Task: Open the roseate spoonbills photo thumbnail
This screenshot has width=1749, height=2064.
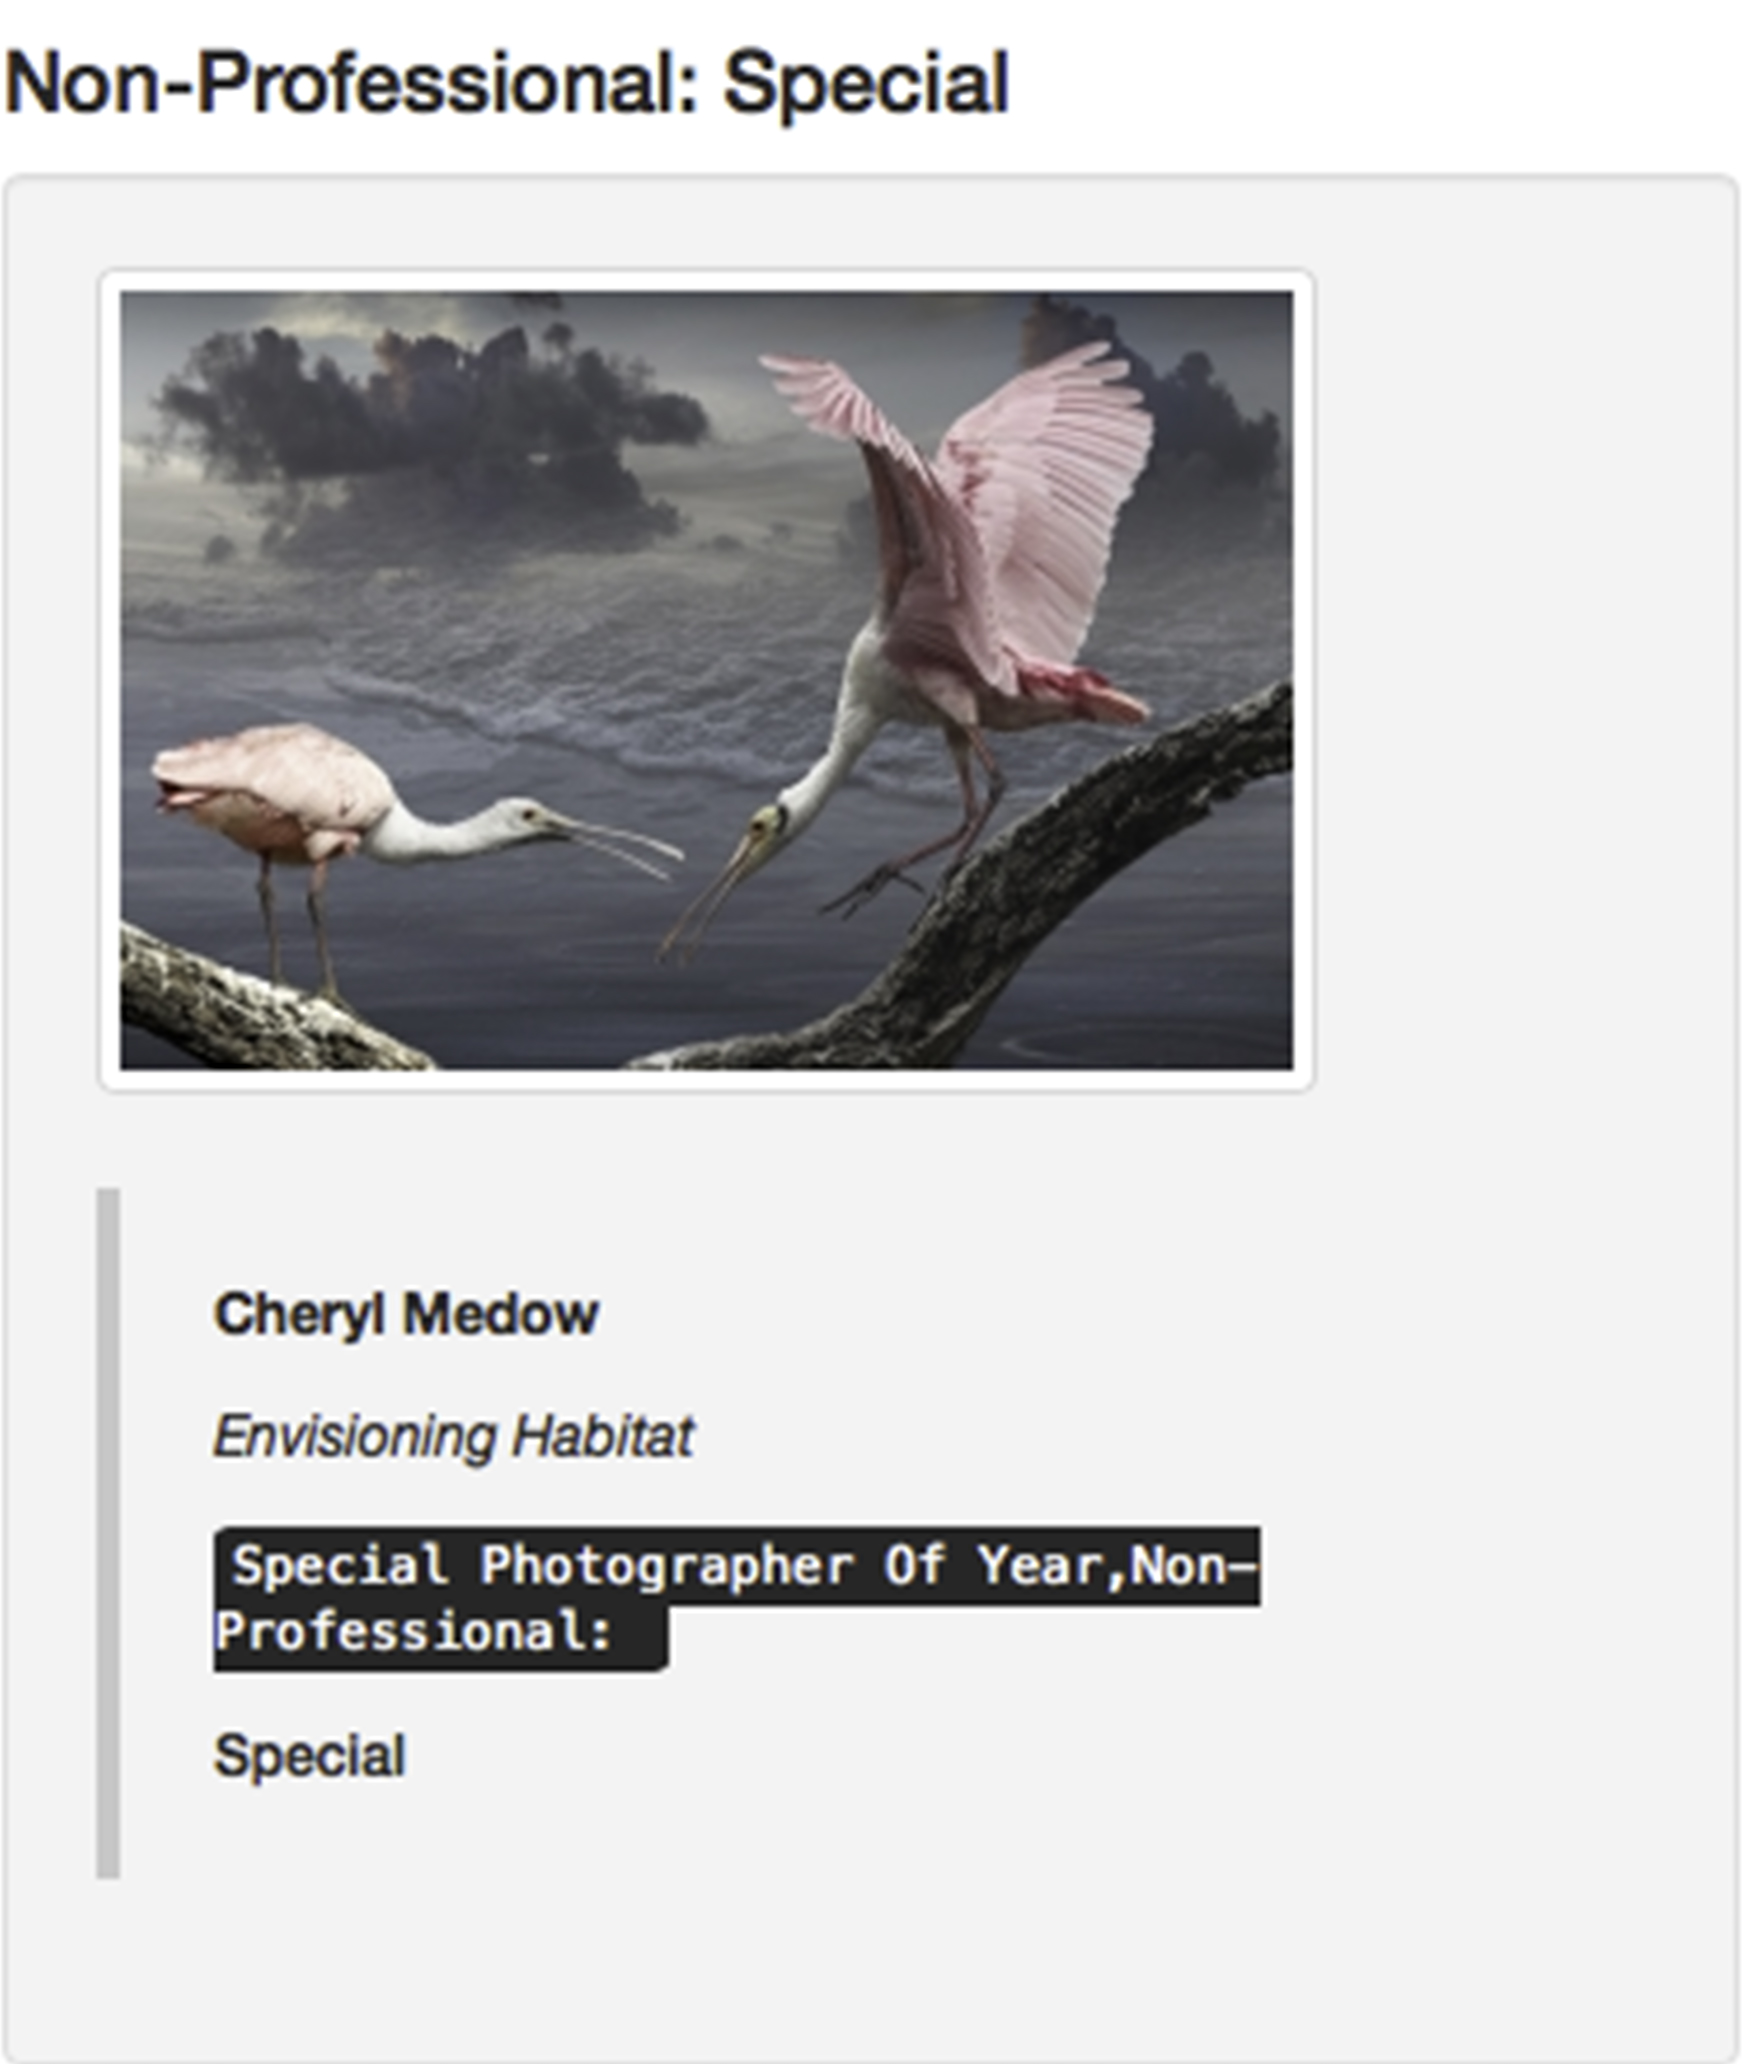Action: [x=706, y=680]
